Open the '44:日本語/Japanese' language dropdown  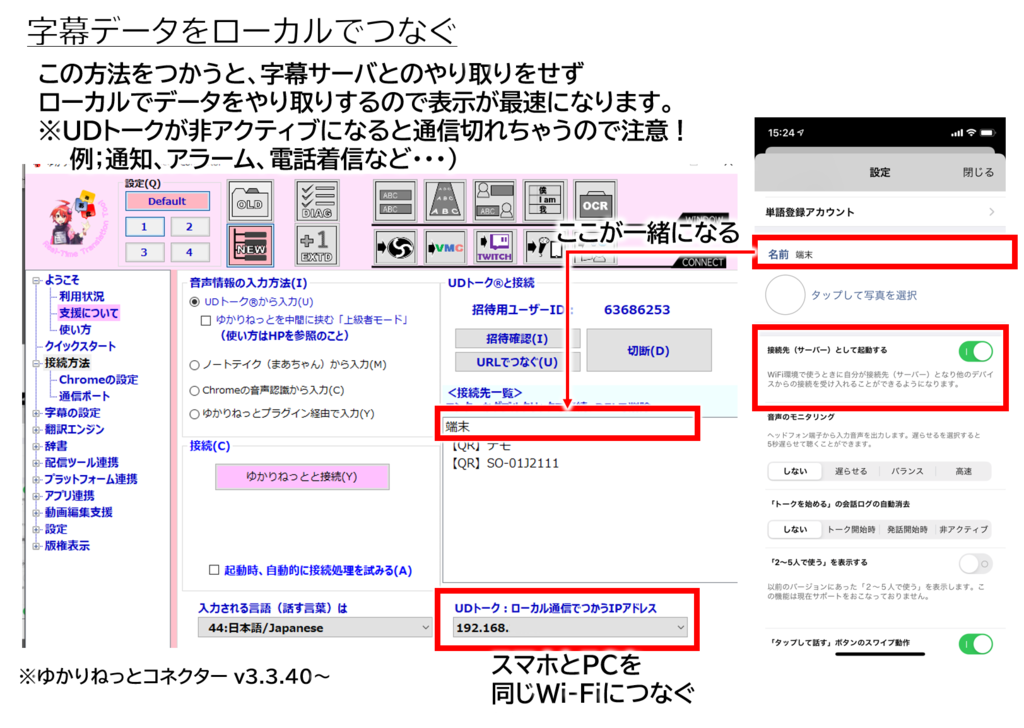(x=315, y=627)
